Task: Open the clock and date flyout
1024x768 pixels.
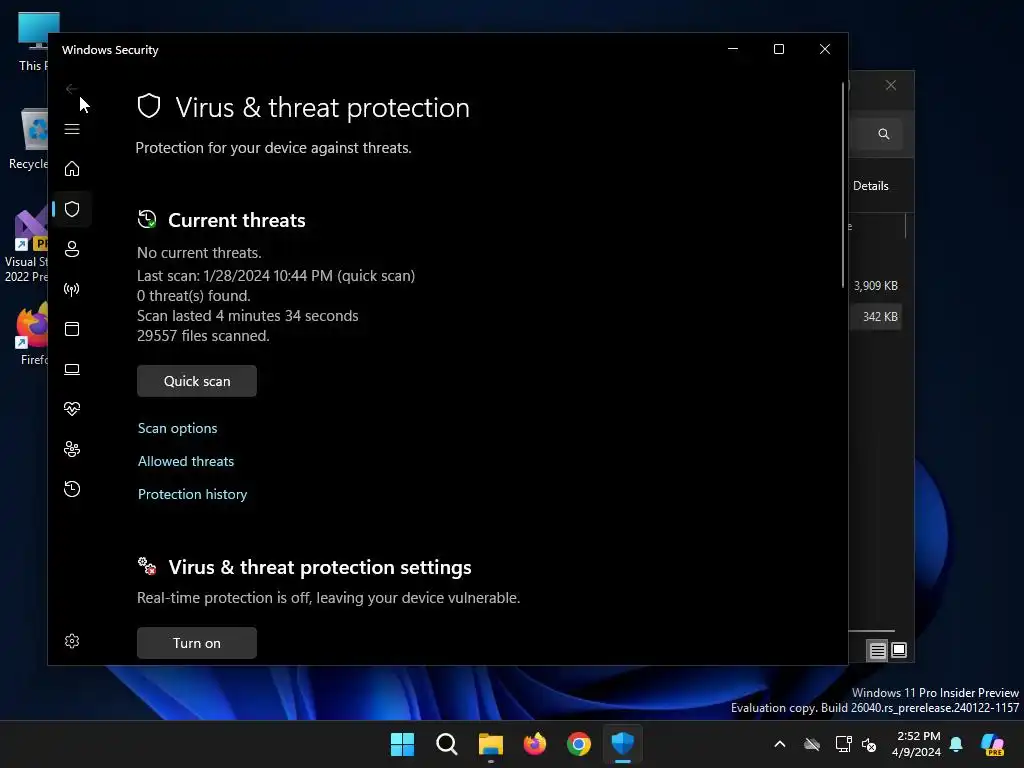Action: [x=917, y=744]
